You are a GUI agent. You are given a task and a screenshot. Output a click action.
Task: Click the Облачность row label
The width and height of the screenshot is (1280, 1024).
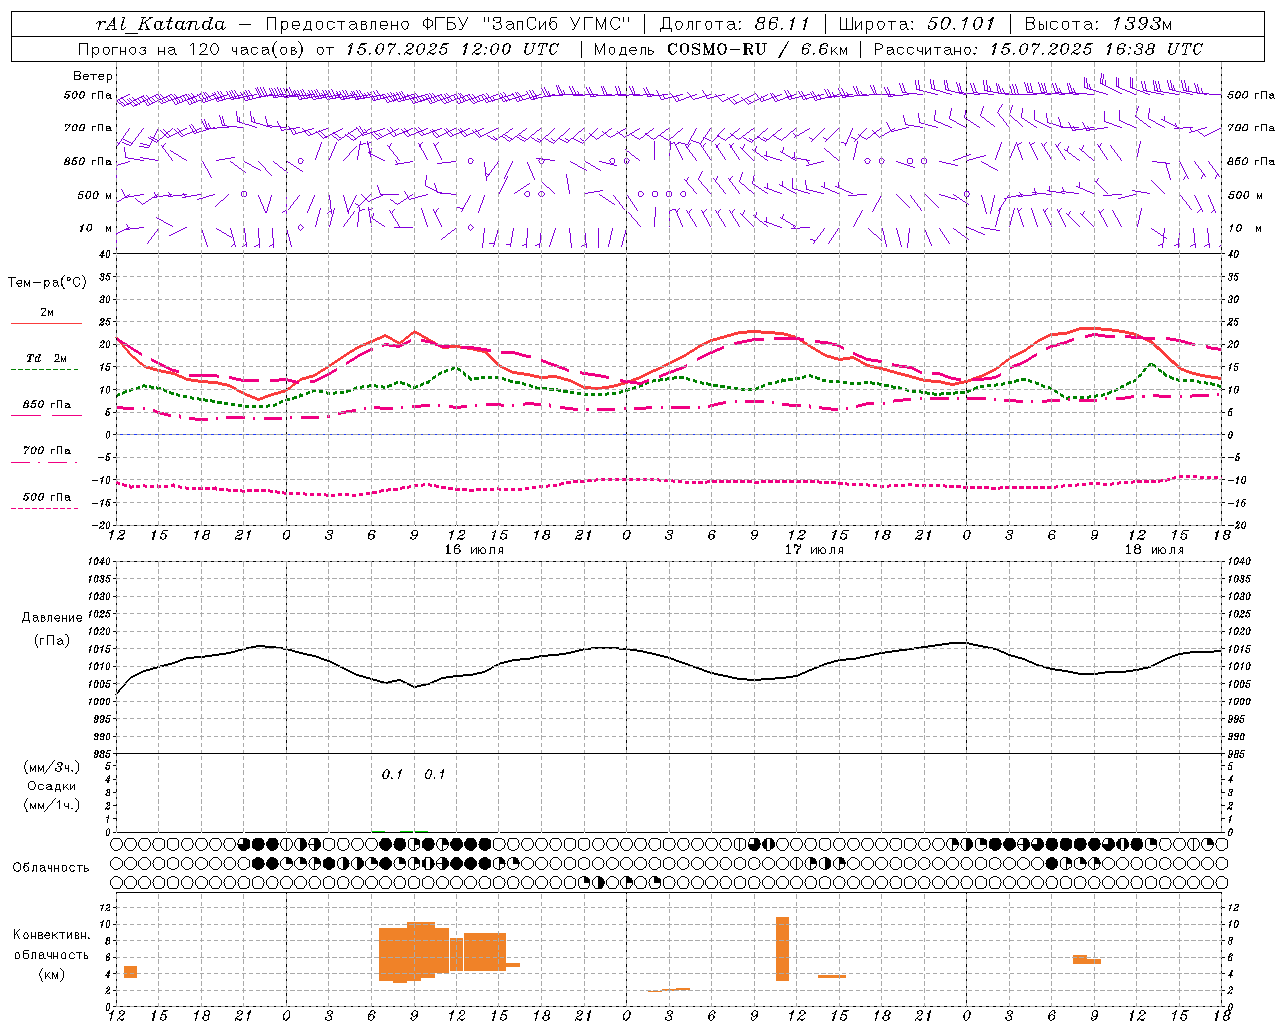(50, 867)
